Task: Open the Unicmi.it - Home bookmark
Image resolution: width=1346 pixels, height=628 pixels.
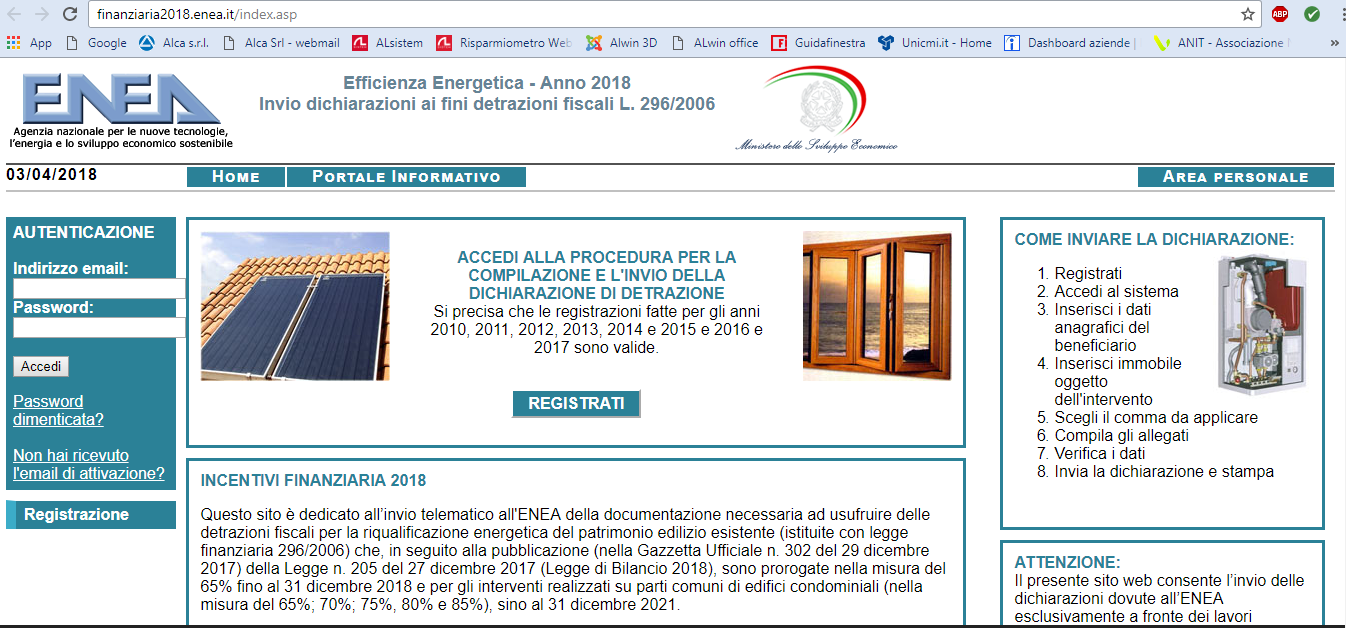Action: point(935,43)
